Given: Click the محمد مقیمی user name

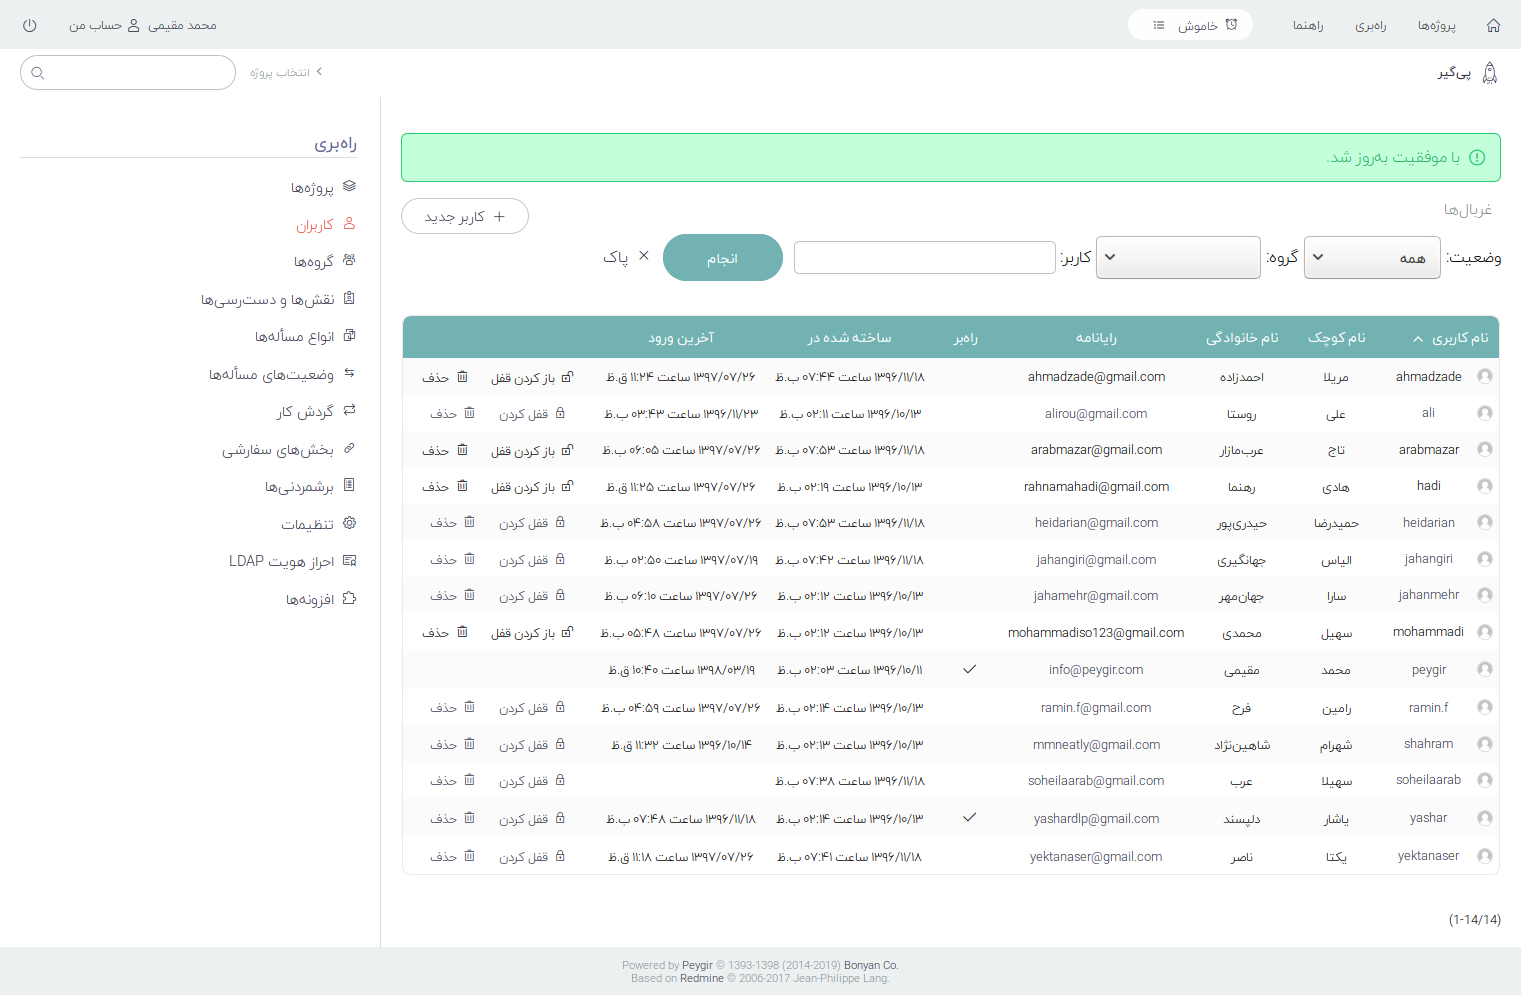Looking at the screenshot, I should point(182,25).
